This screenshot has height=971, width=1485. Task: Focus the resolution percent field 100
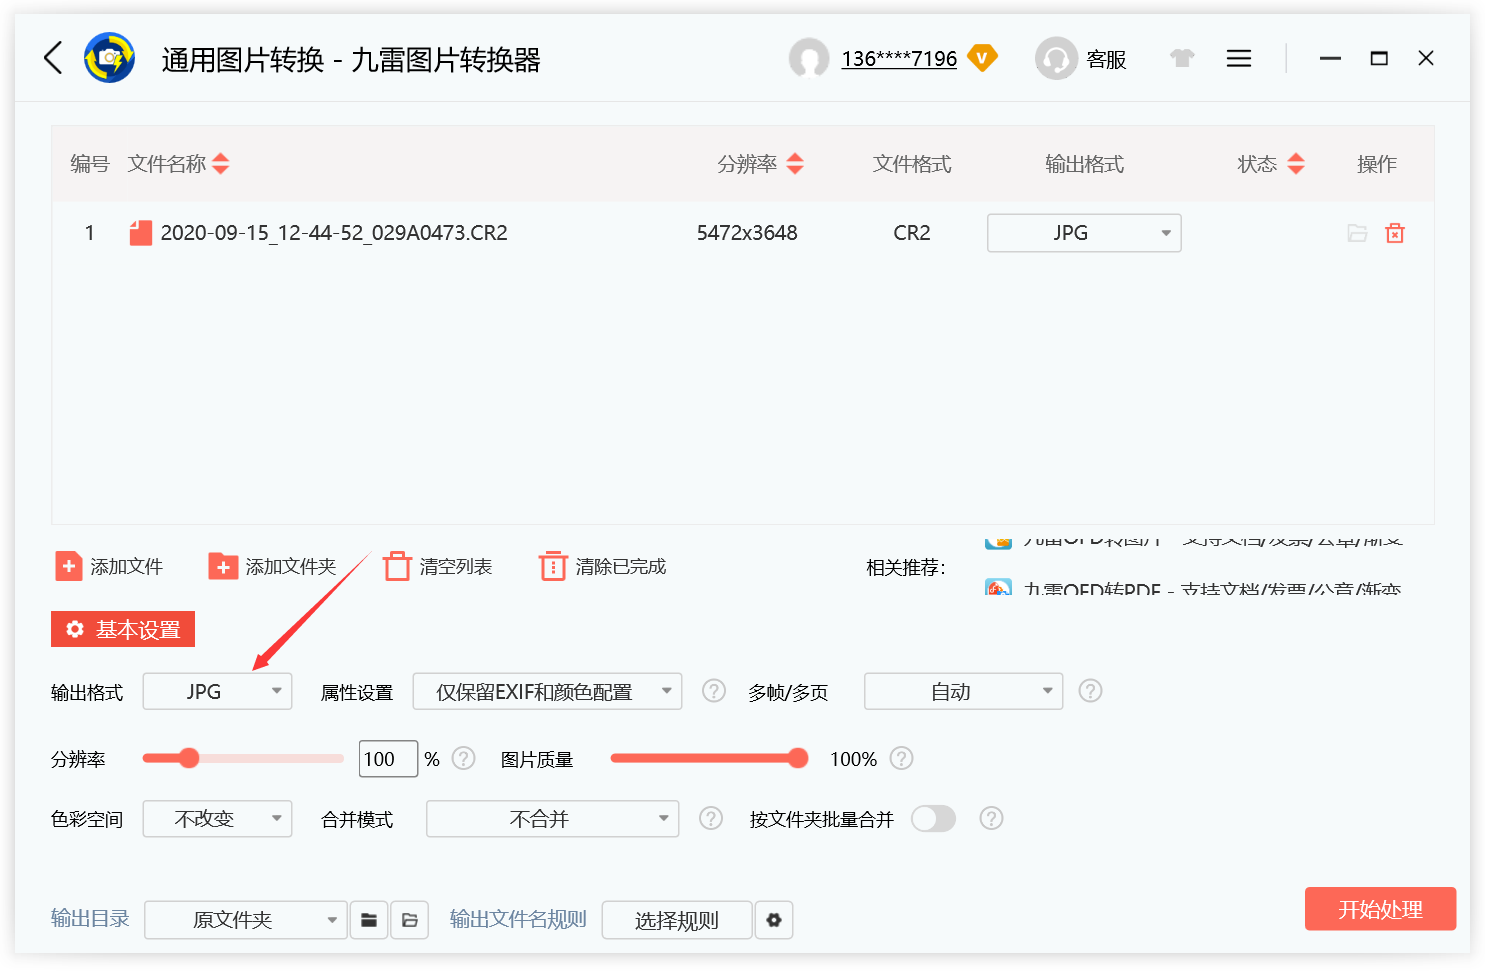tap(388, 759)
